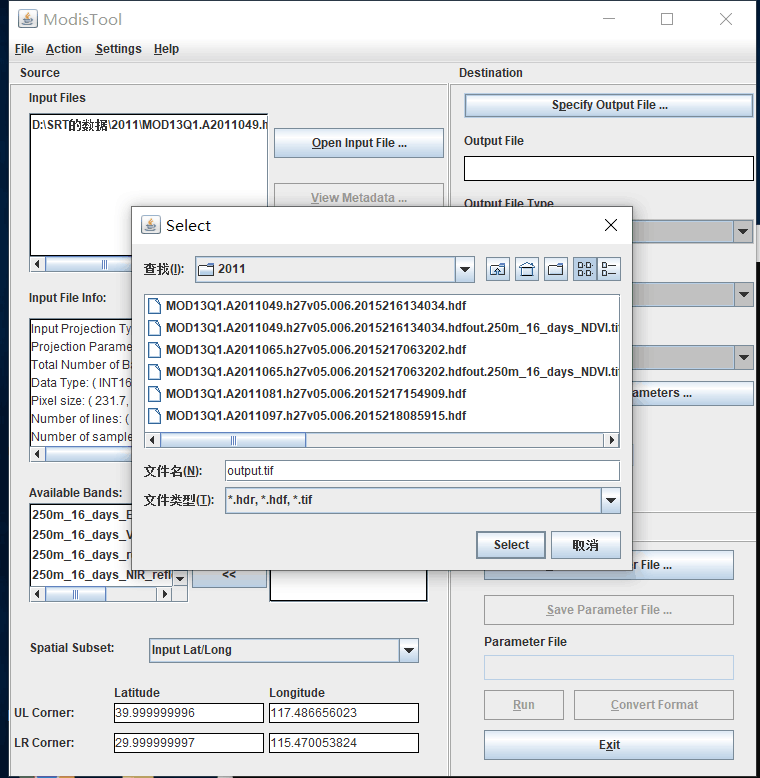760x778 pixels.
Task: Click Specify Output File button
Action: point(609,105)
